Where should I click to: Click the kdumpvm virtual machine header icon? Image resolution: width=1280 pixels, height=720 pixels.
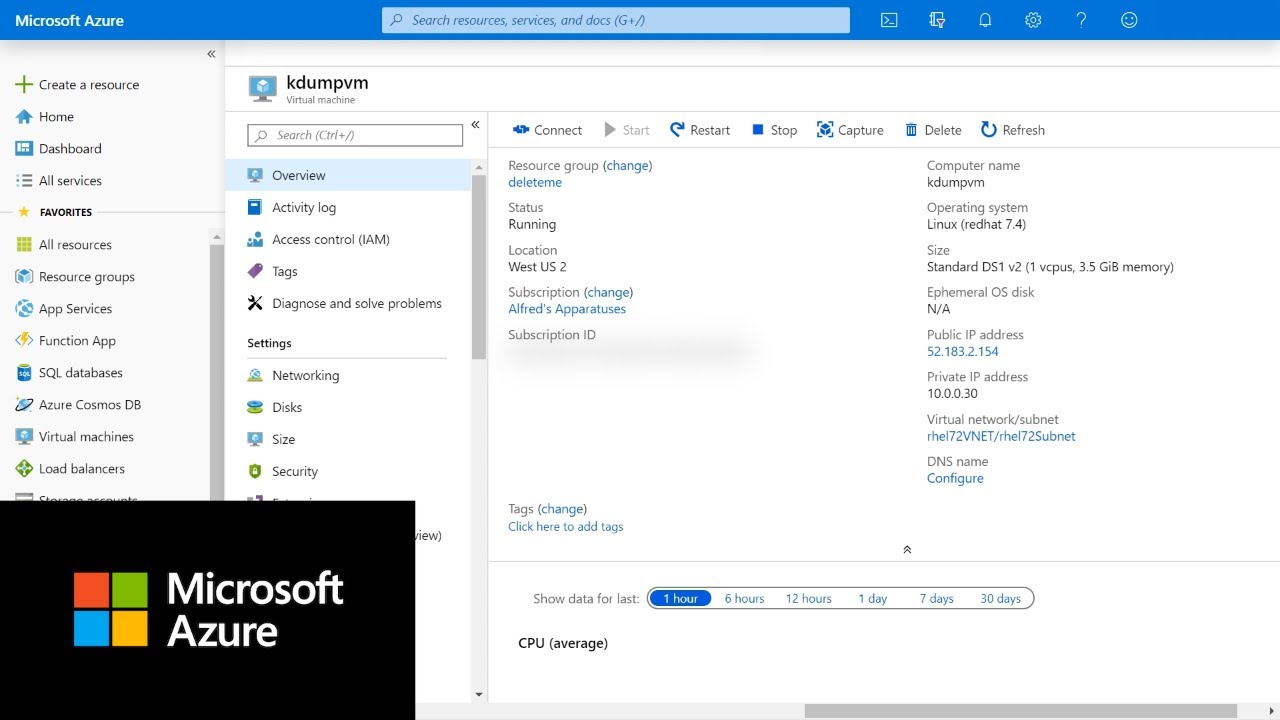262,88
